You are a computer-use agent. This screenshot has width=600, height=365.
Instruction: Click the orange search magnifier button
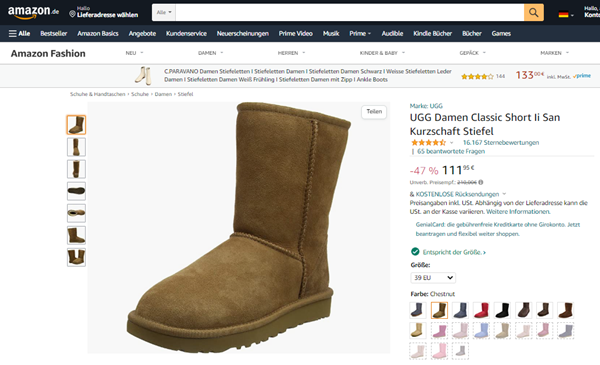pyautogui.click(x=533, y=13)
